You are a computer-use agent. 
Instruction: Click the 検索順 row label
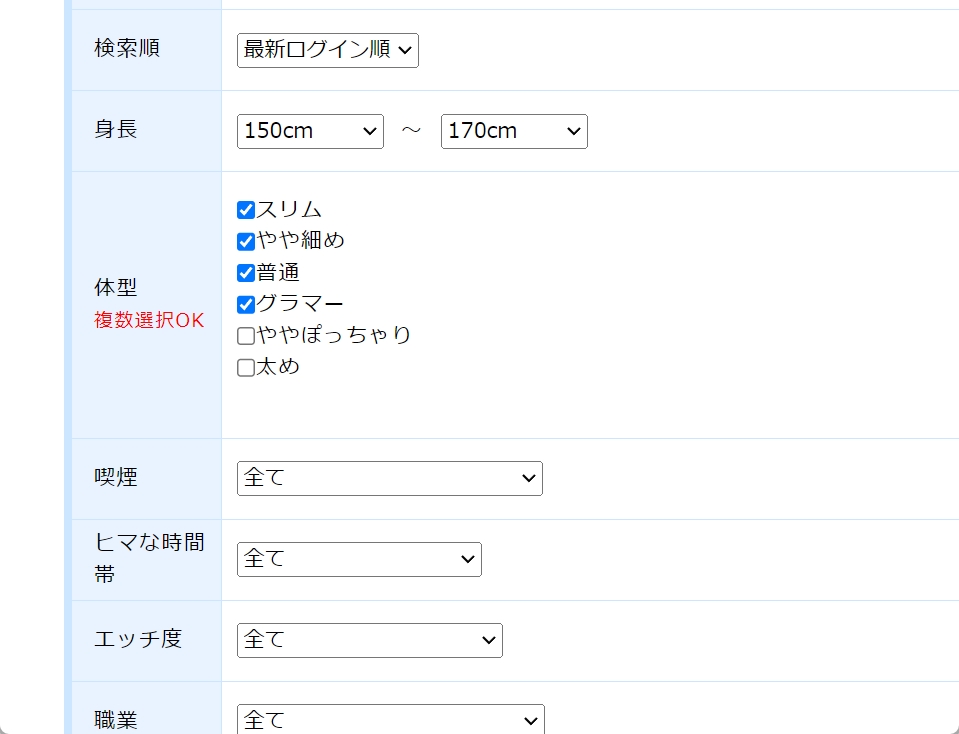pyautogui.click(x=127, y=48)
